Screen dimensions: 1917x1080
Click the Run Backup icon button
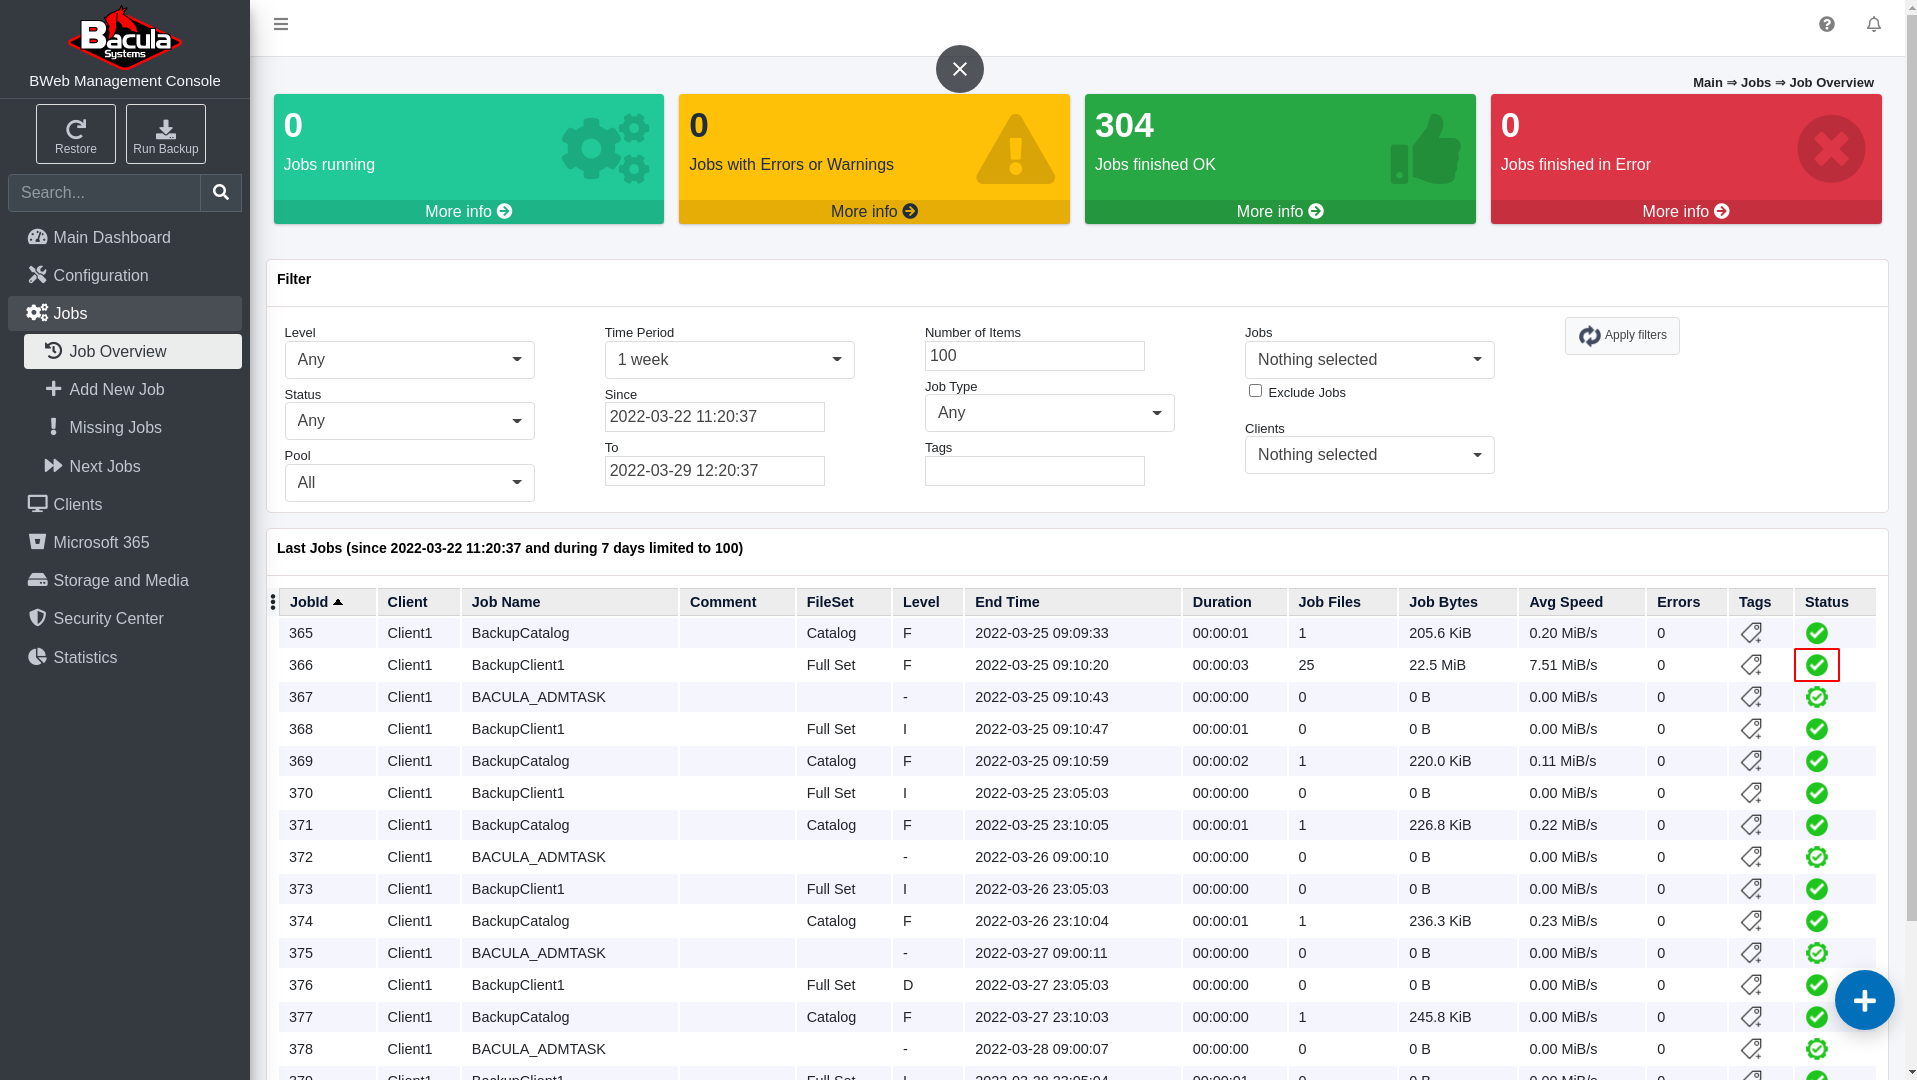click(x=166, y=134)
